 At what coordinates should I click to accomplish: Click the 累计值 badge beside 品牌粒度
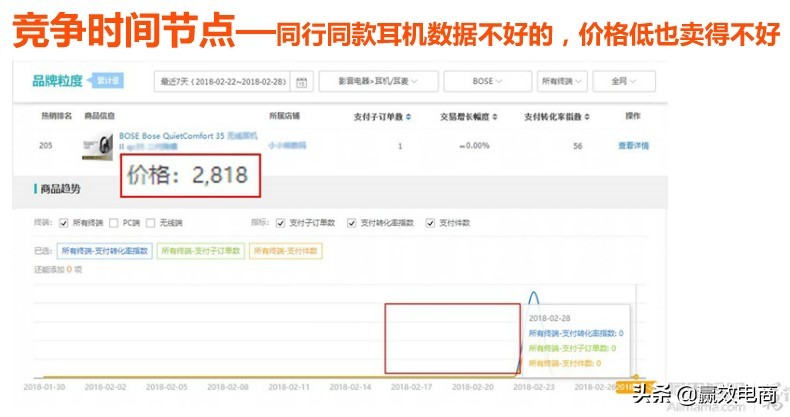(106, 81)
